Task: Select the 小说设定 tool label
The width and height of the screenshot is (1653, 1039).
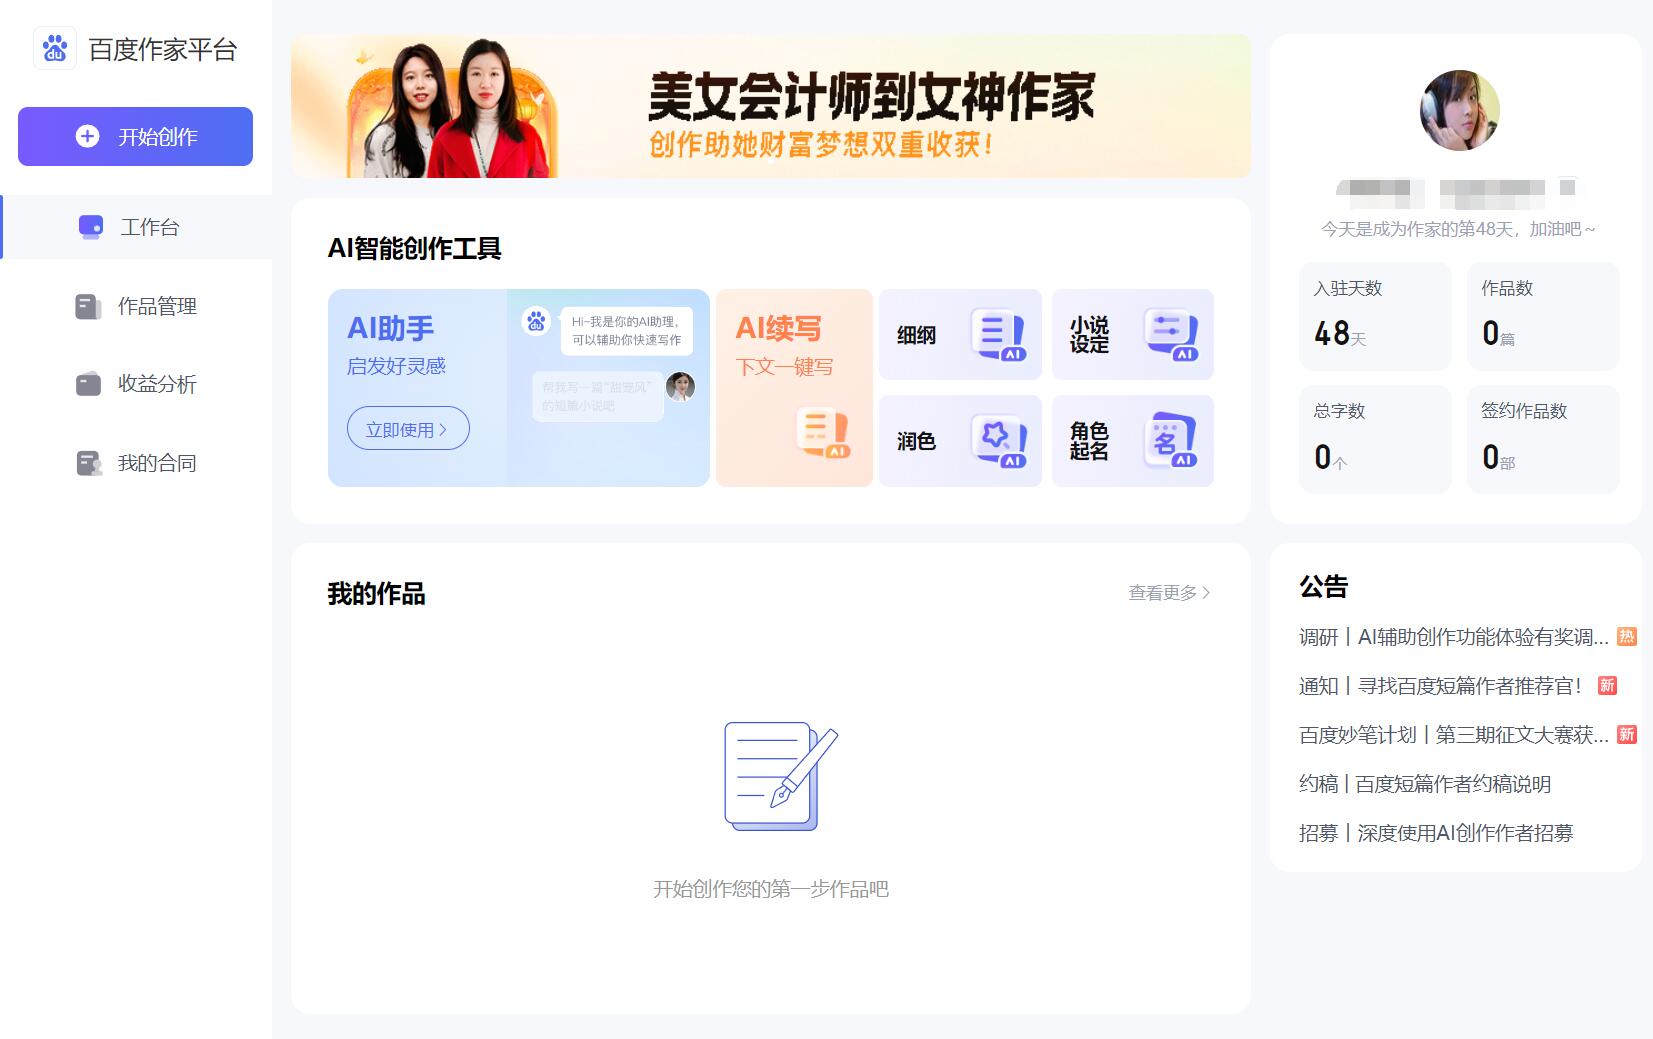Action: coord(1089,335)
